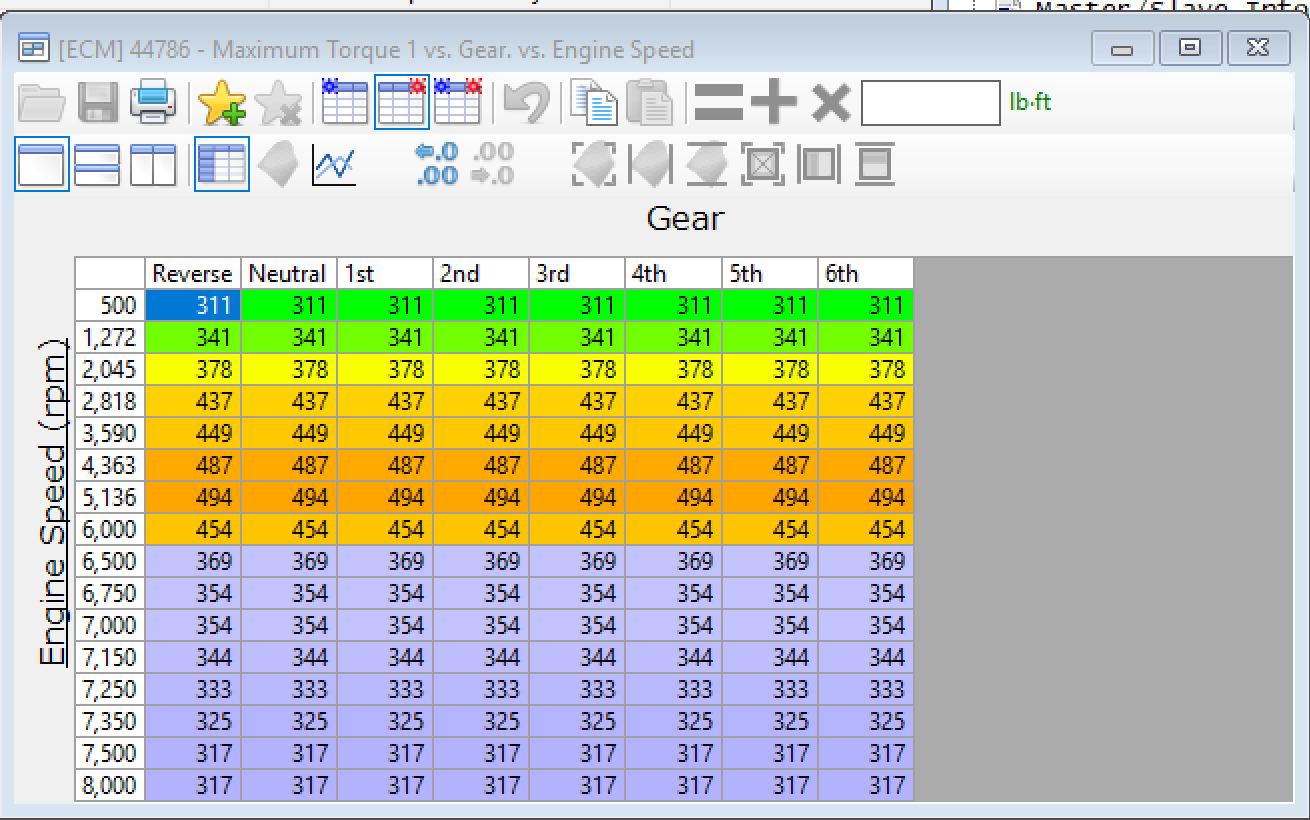Image resolution: width=1310 pixels, height=820 pixels.
Task: Switch to horizontal split layout view
Action: pyautogui.click(x=97, y=164)
